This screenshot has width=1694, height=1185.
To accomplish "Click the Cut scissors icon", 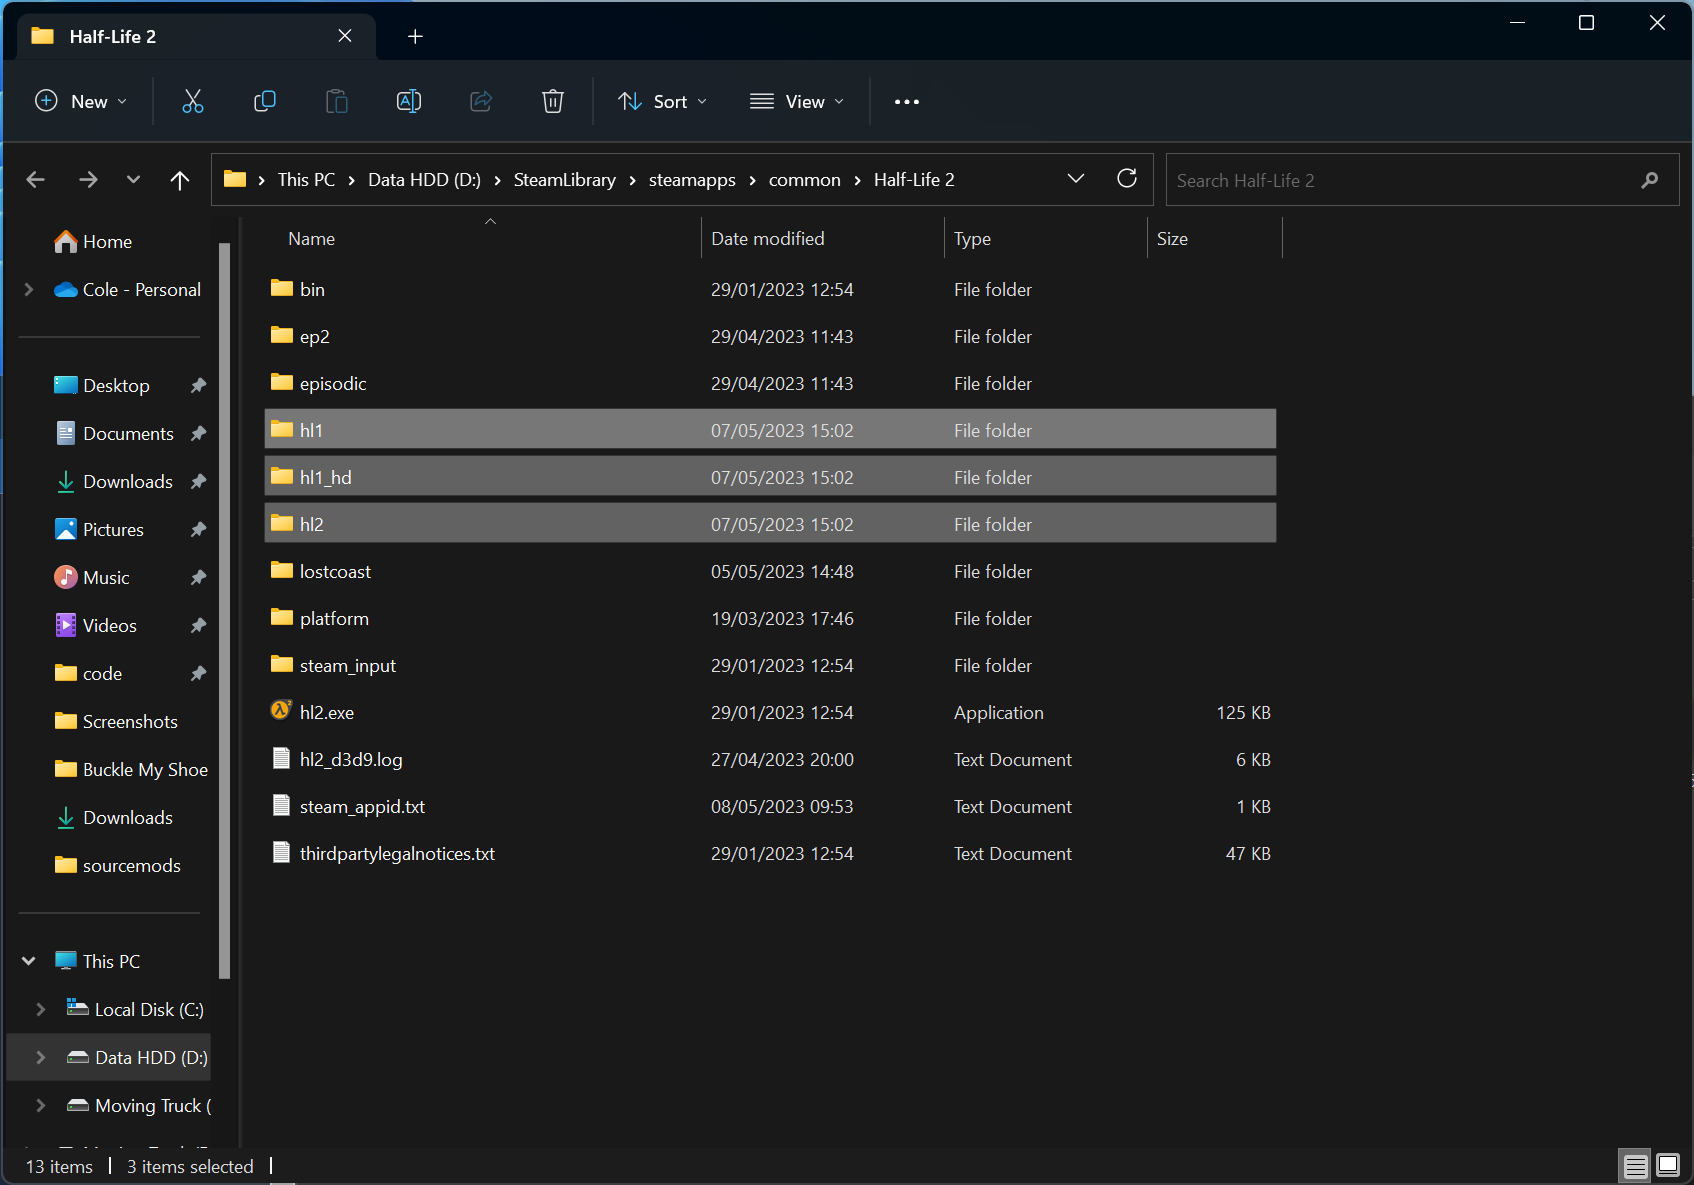I will (x=193, y=101).
